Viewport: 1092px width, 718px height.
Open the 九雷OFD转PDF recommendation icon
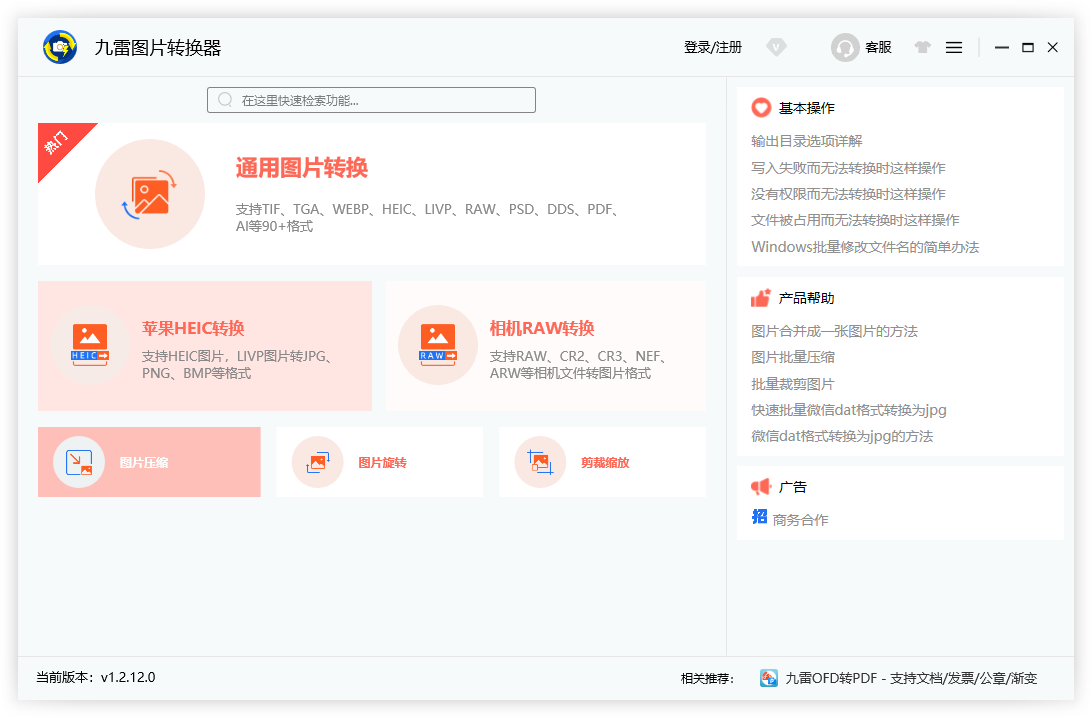tap(768, 678)
